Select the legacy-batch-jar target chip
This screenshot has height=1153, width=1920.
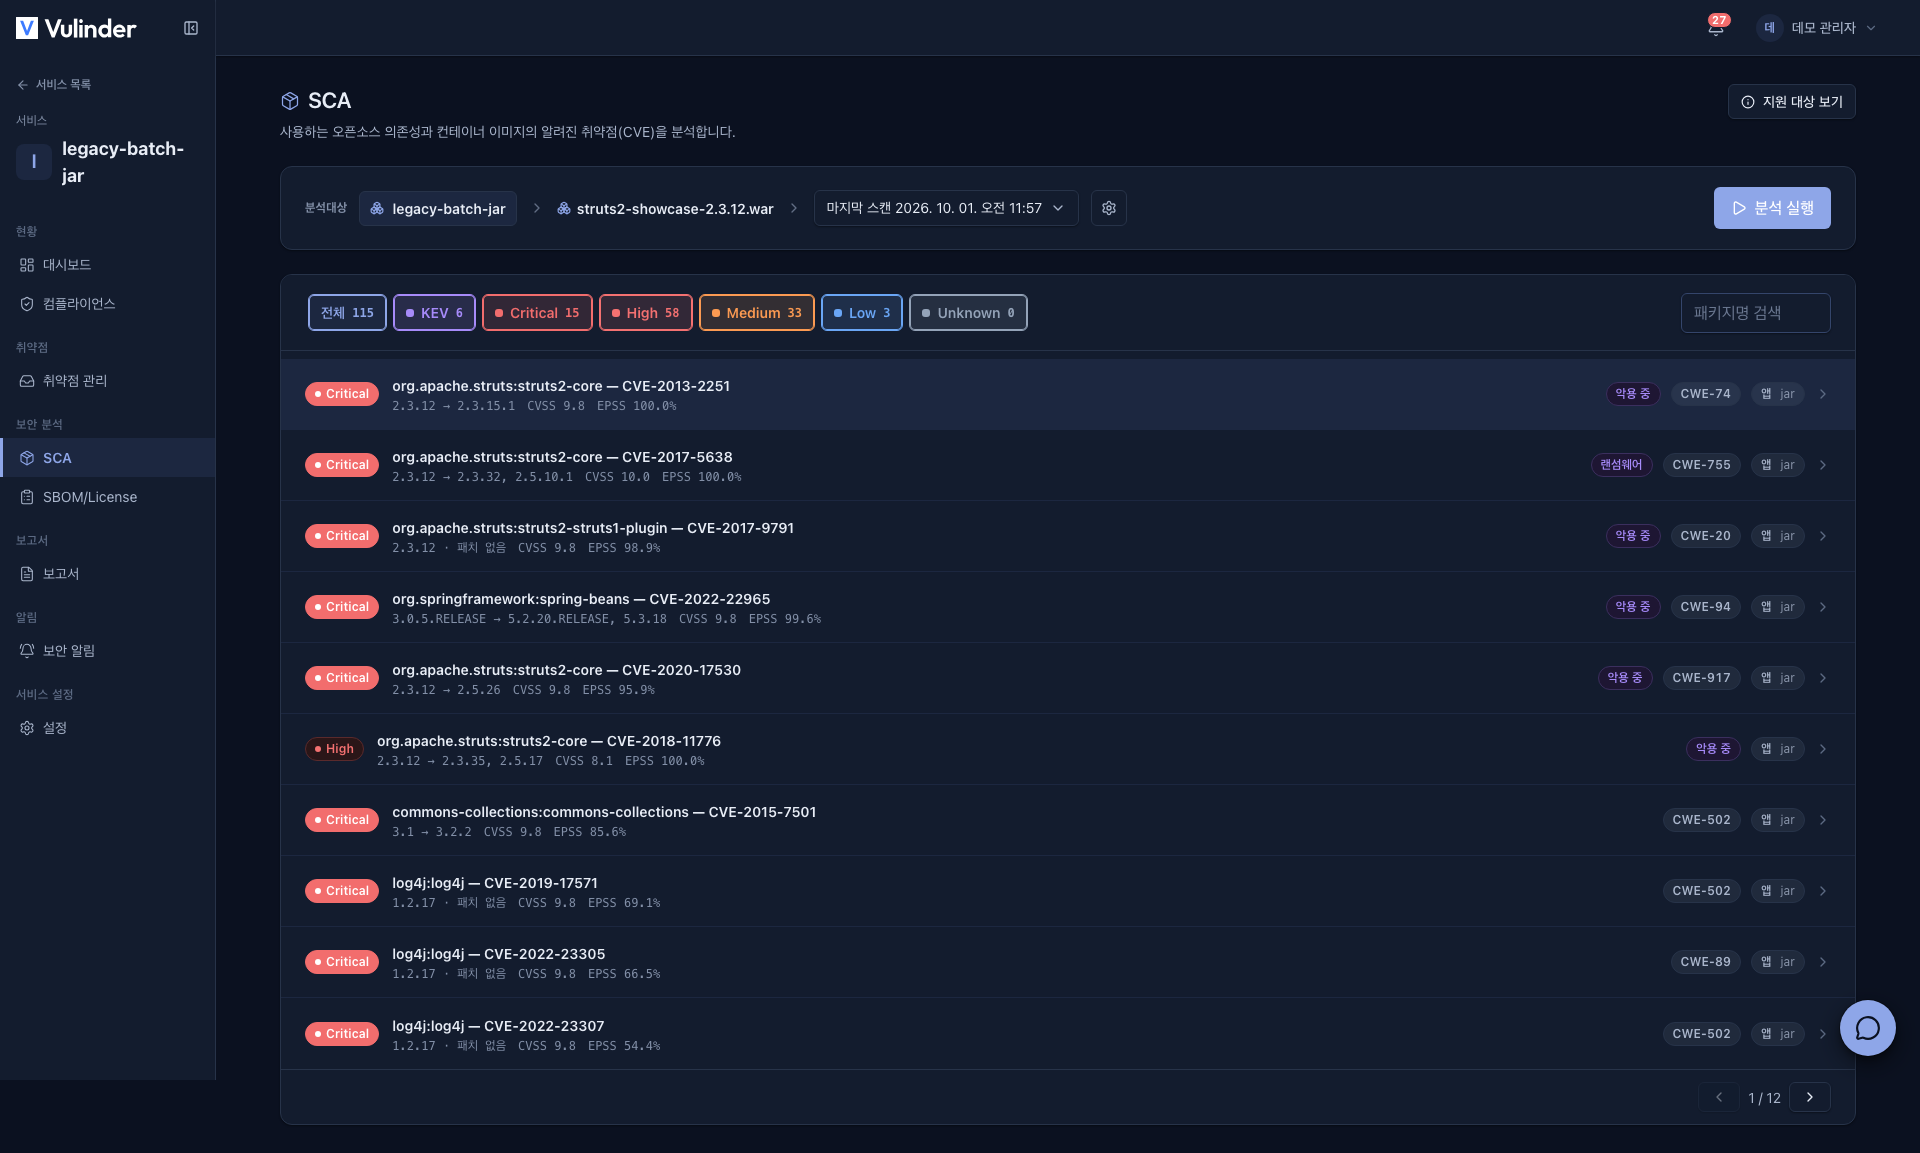[x=438, y=209]
